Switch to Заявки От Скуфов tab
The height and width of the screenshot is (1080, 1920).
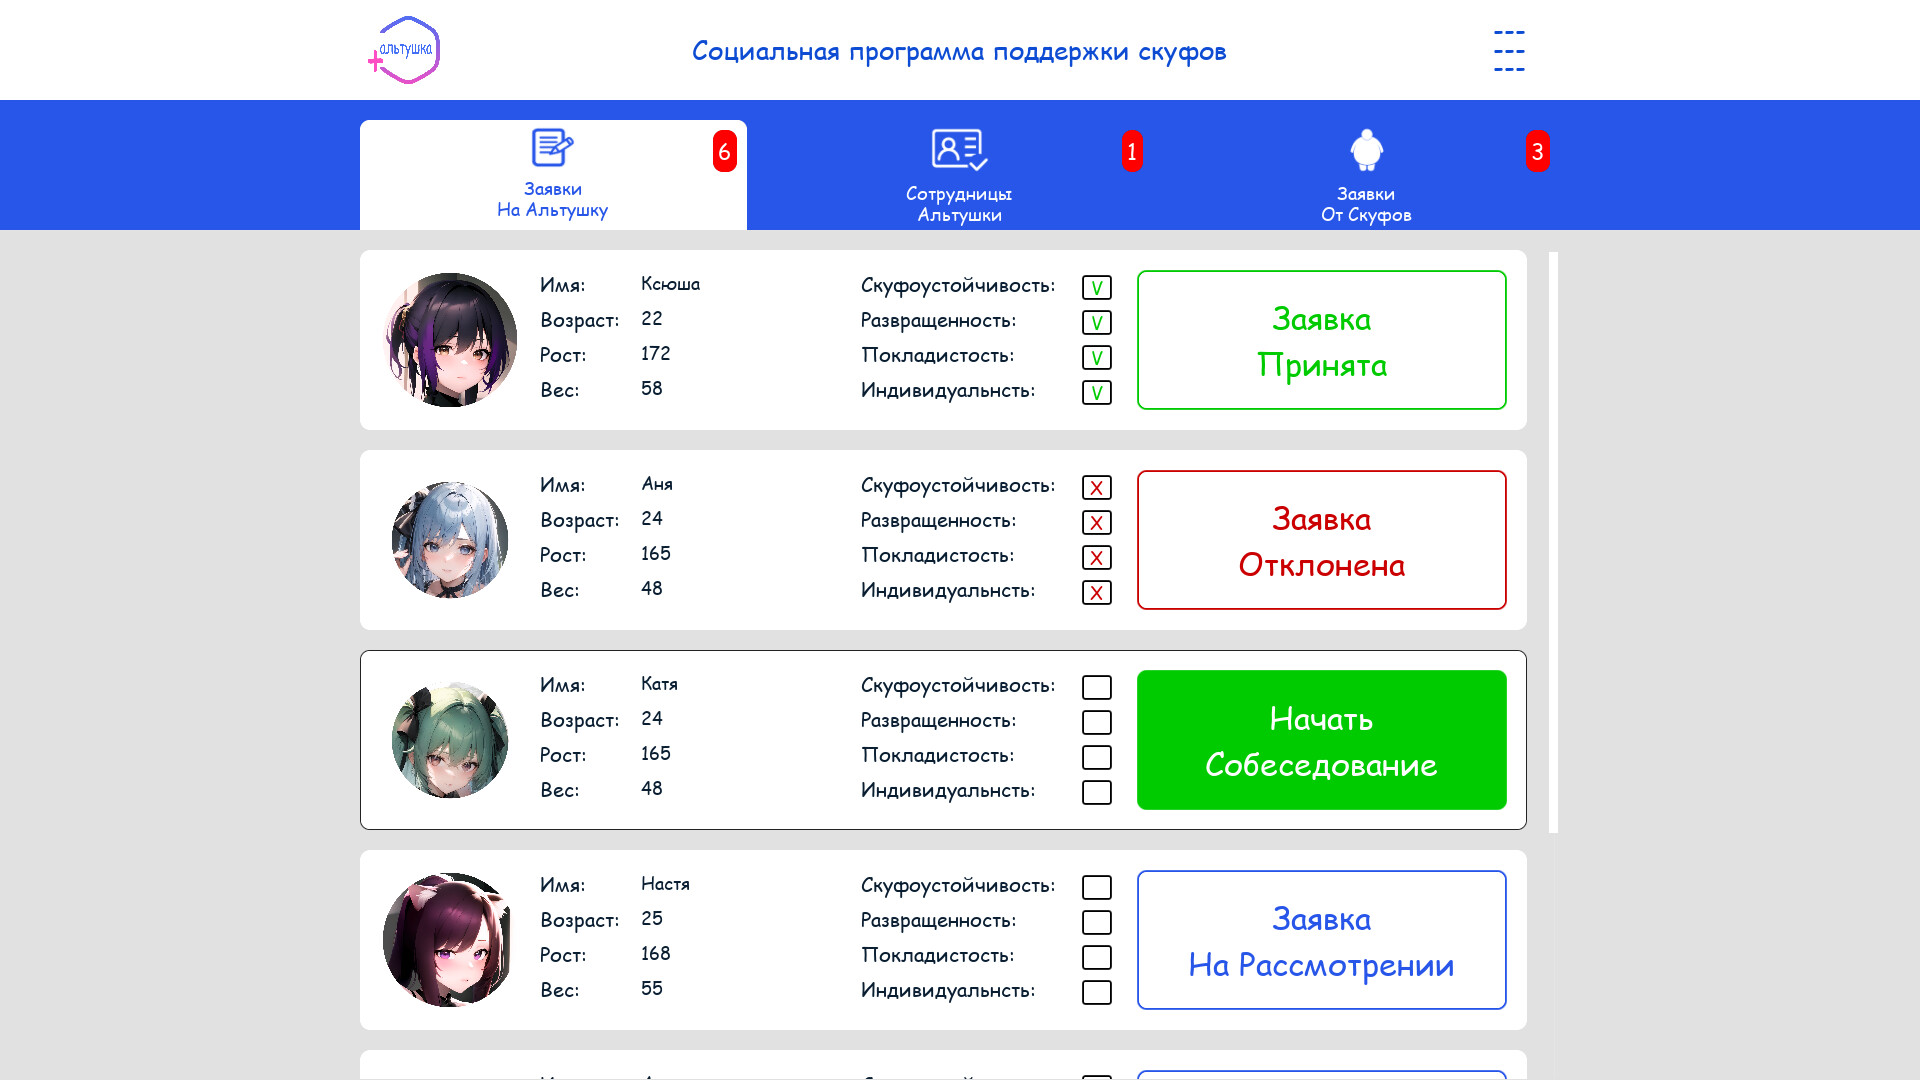pos(1366,204)
